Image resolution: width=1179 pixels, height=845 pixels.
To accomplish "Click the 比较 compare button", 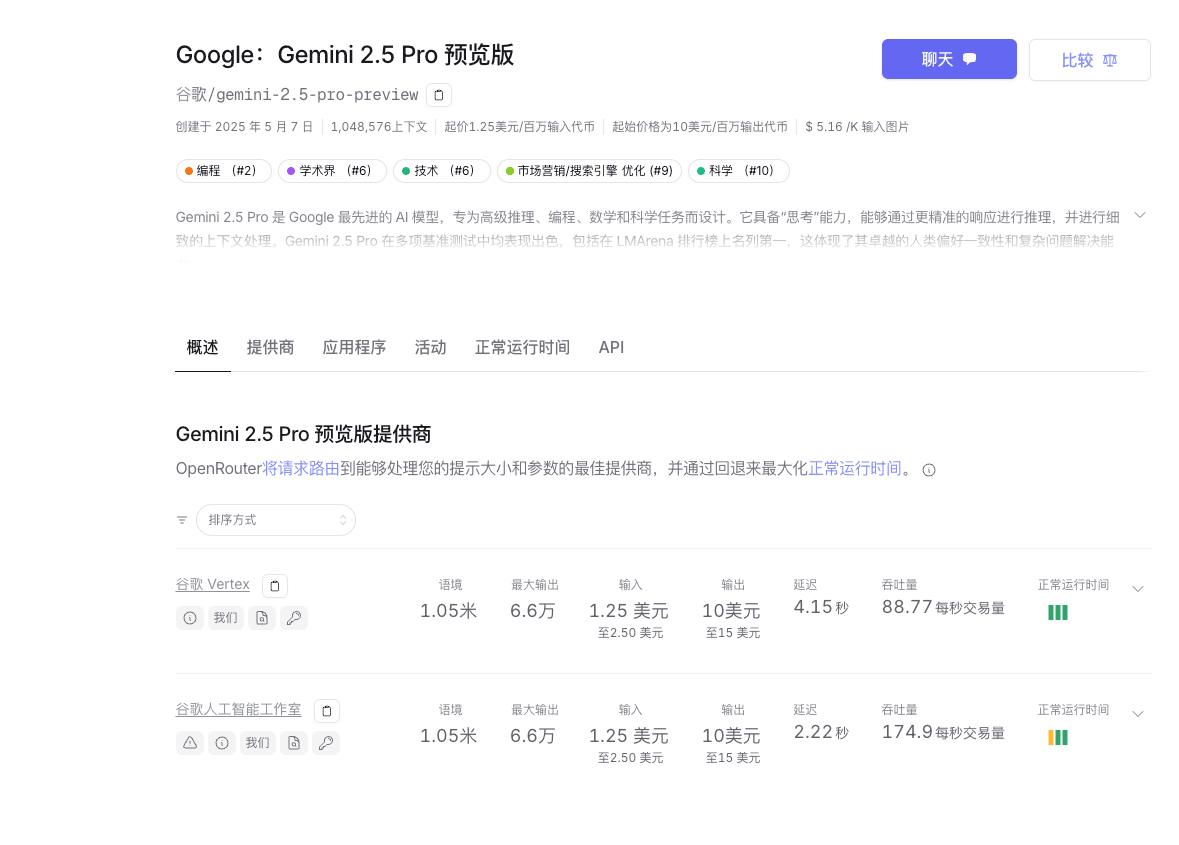I will coord(1090,60).
